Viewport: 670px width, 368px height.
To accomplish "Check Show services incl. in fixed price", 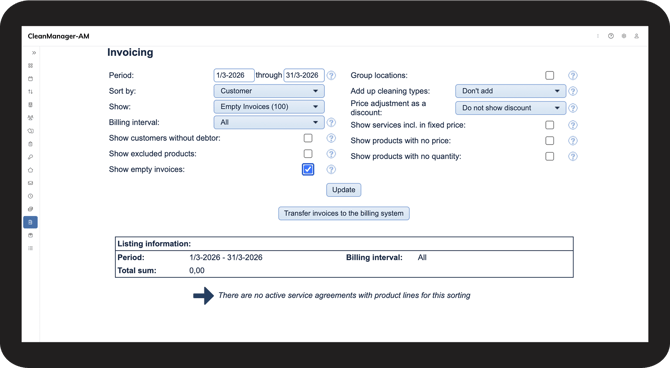I will [550, 125].
